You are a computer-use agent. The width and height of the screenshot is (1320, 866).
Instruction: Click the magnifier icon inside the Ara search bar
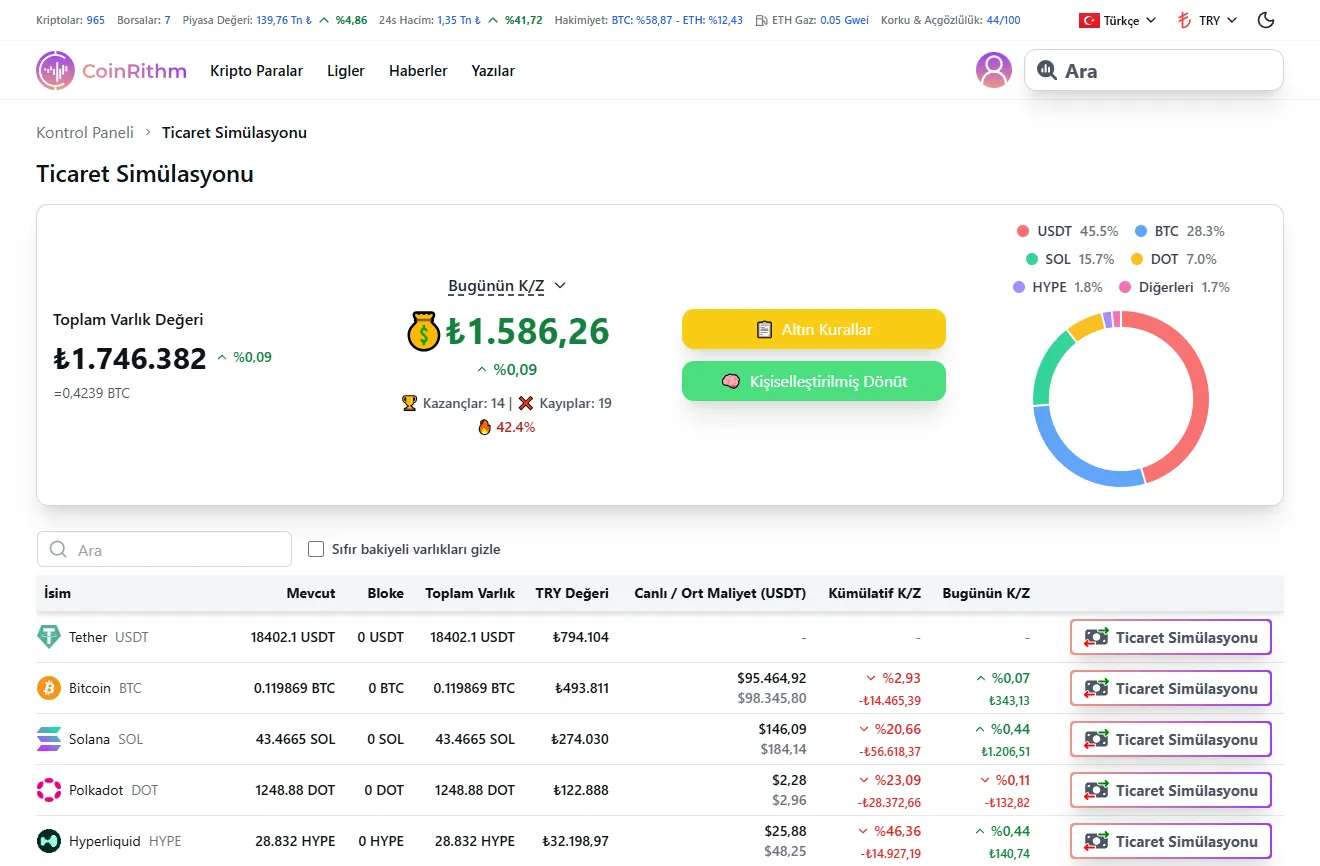tap(1046, 70)
